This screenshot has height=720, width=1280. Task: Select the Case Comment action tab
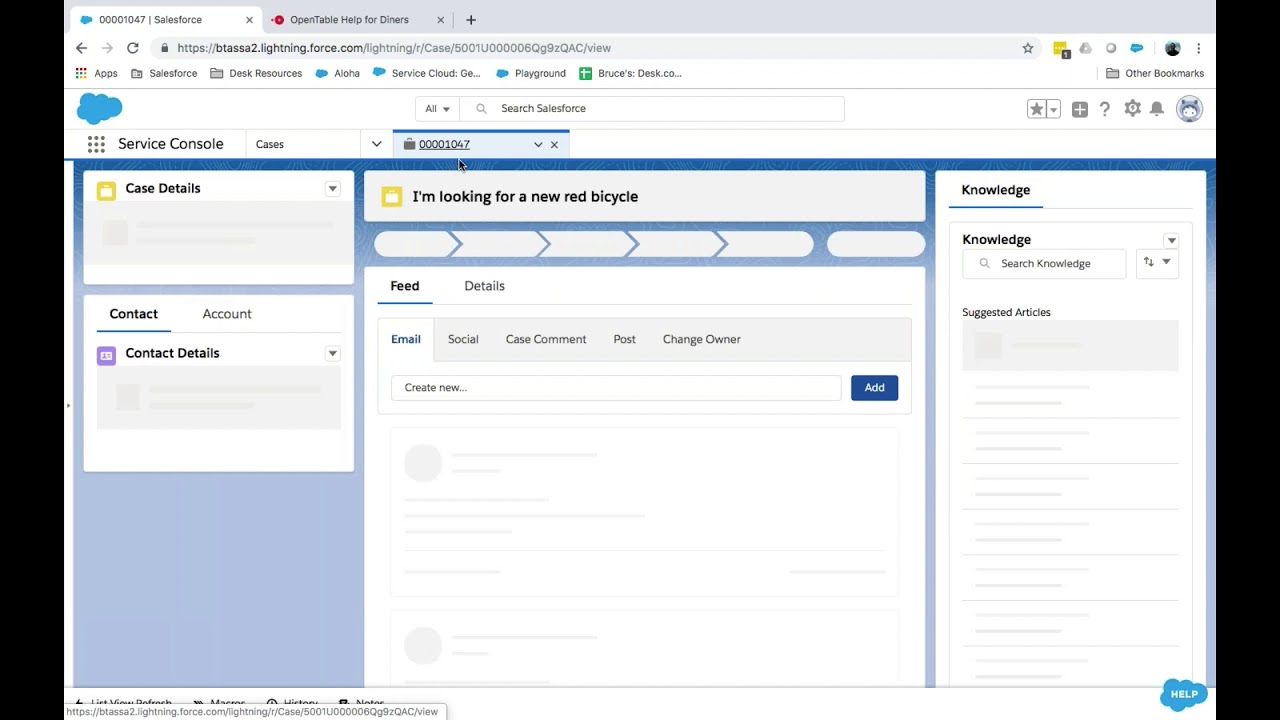pyautogui.click(x=546, y=339)
